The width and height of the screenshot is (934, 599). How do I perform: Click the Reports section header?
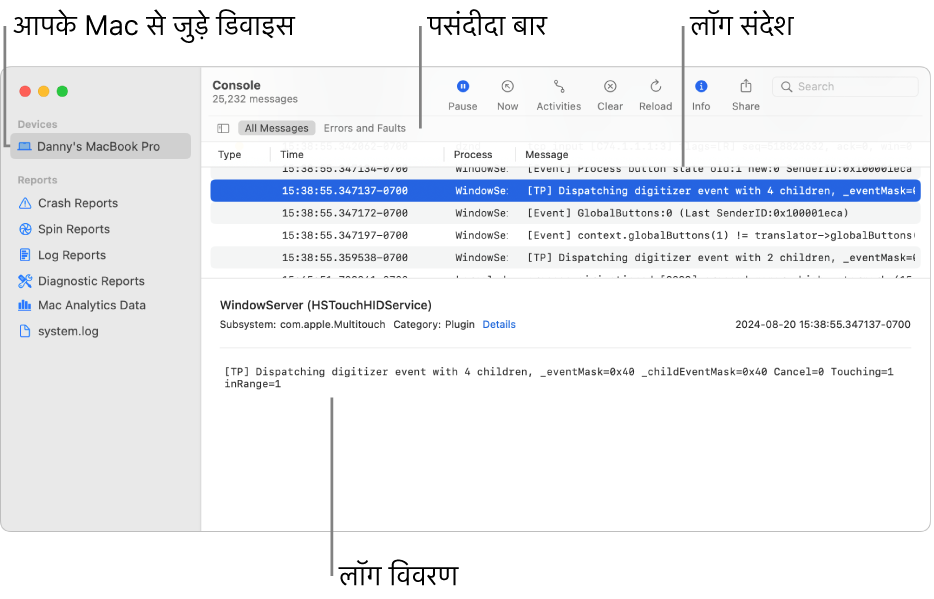(37, 180)
